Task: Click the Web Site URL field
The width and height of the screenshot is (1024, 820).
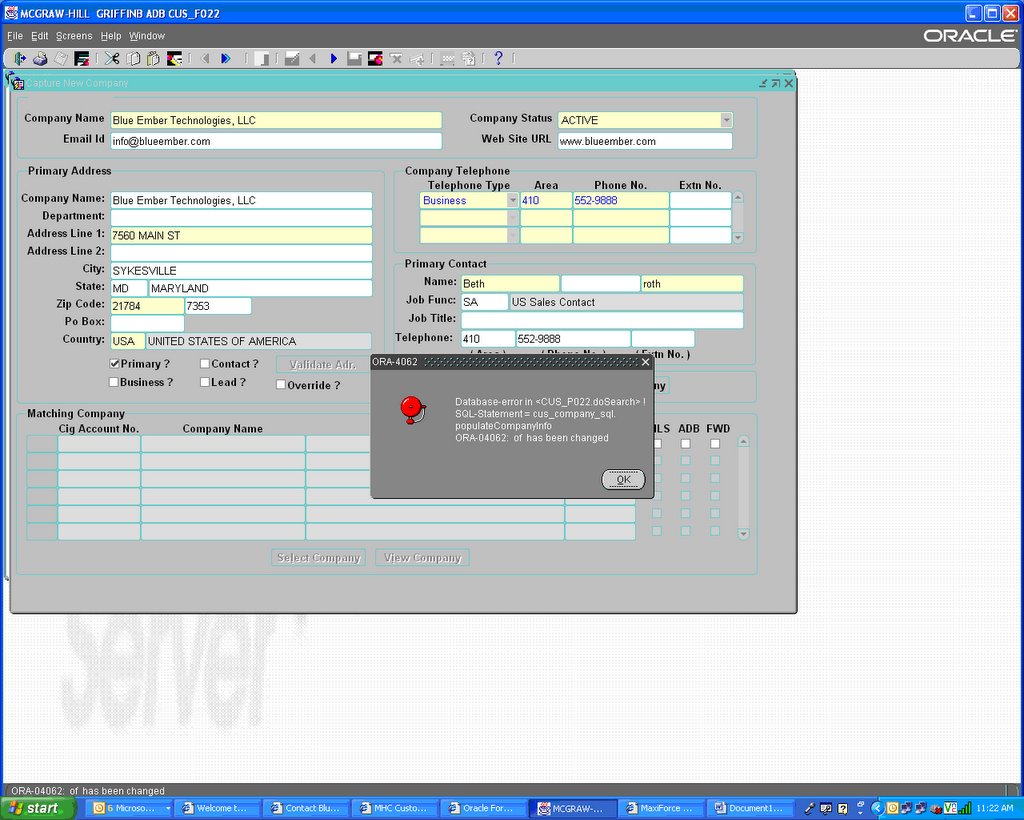Action: point(645,141)
